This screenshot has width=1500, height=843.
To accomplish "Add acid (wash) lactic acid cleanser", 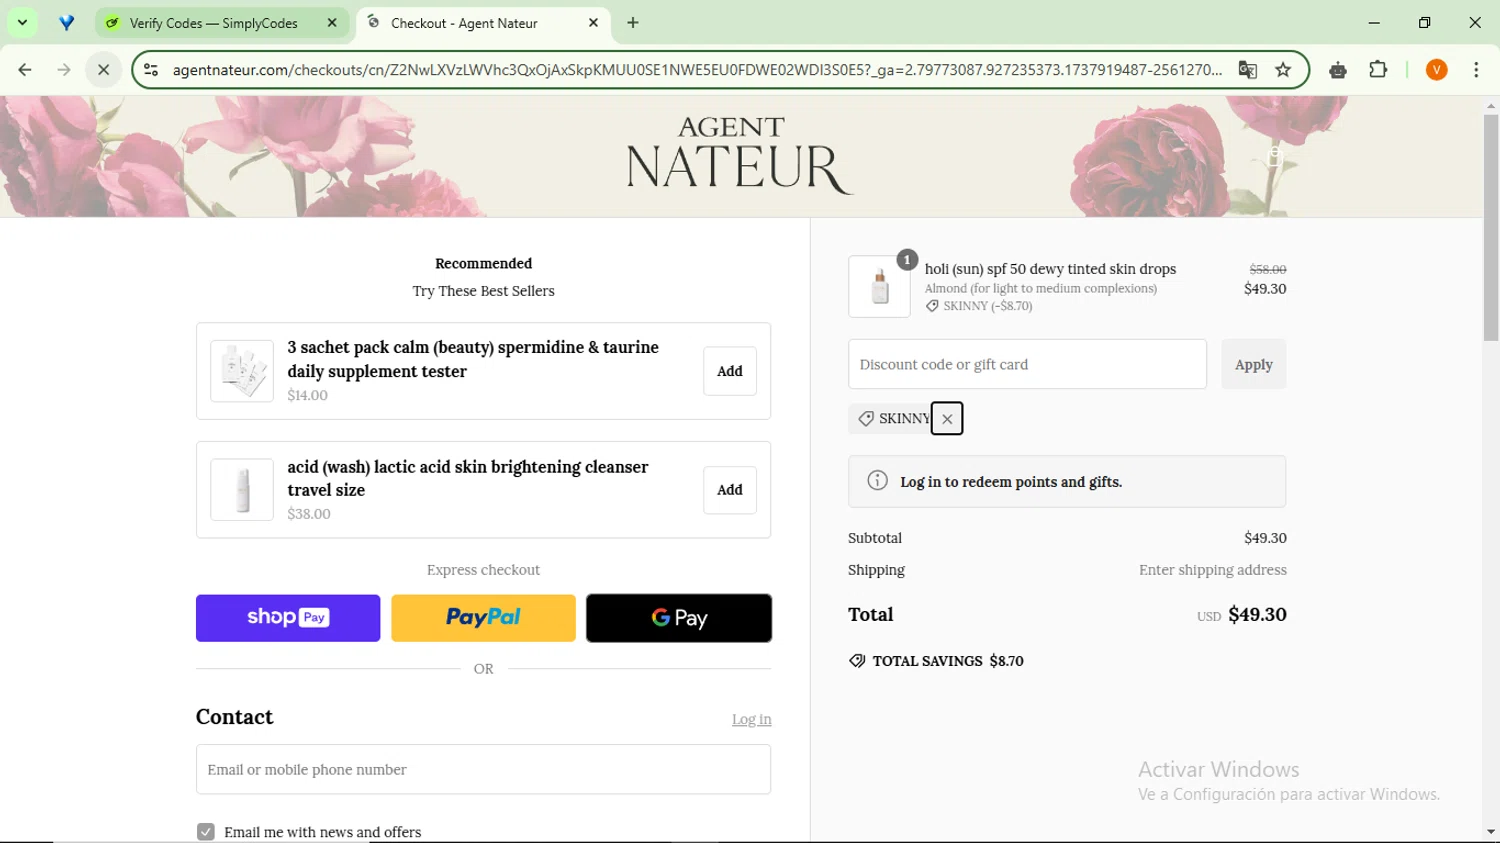I will pos(730,490).
